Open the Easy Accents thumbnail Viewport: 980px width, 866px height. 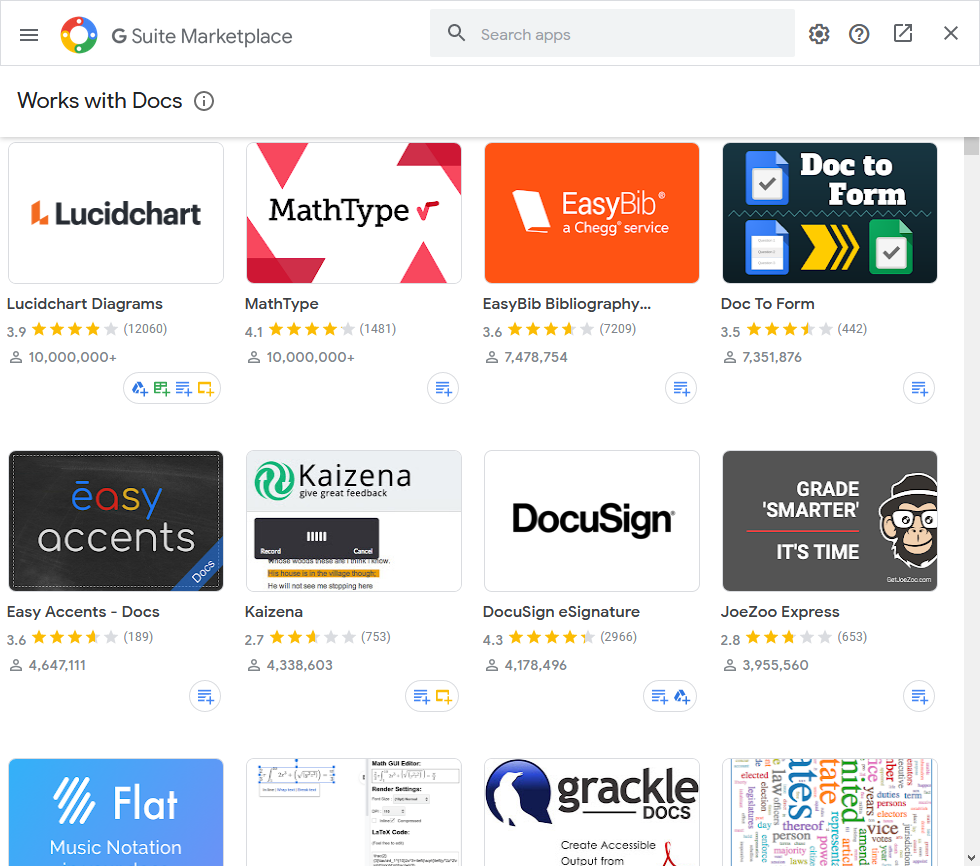coord(116,521)
